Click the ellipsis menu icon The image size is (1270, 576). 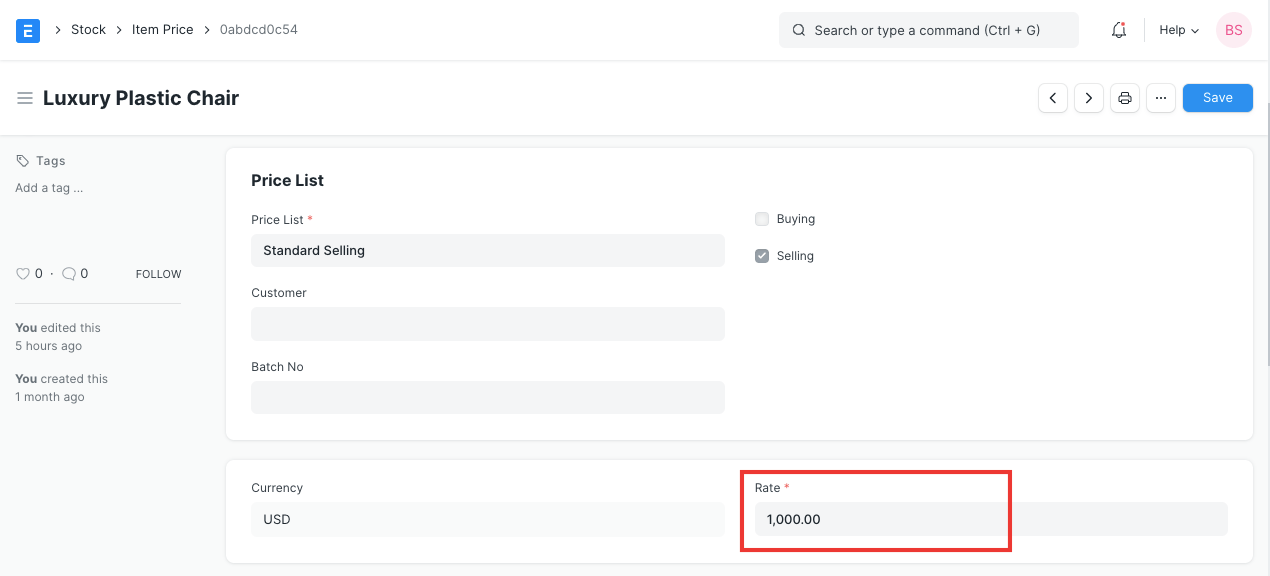[1160, 97]
